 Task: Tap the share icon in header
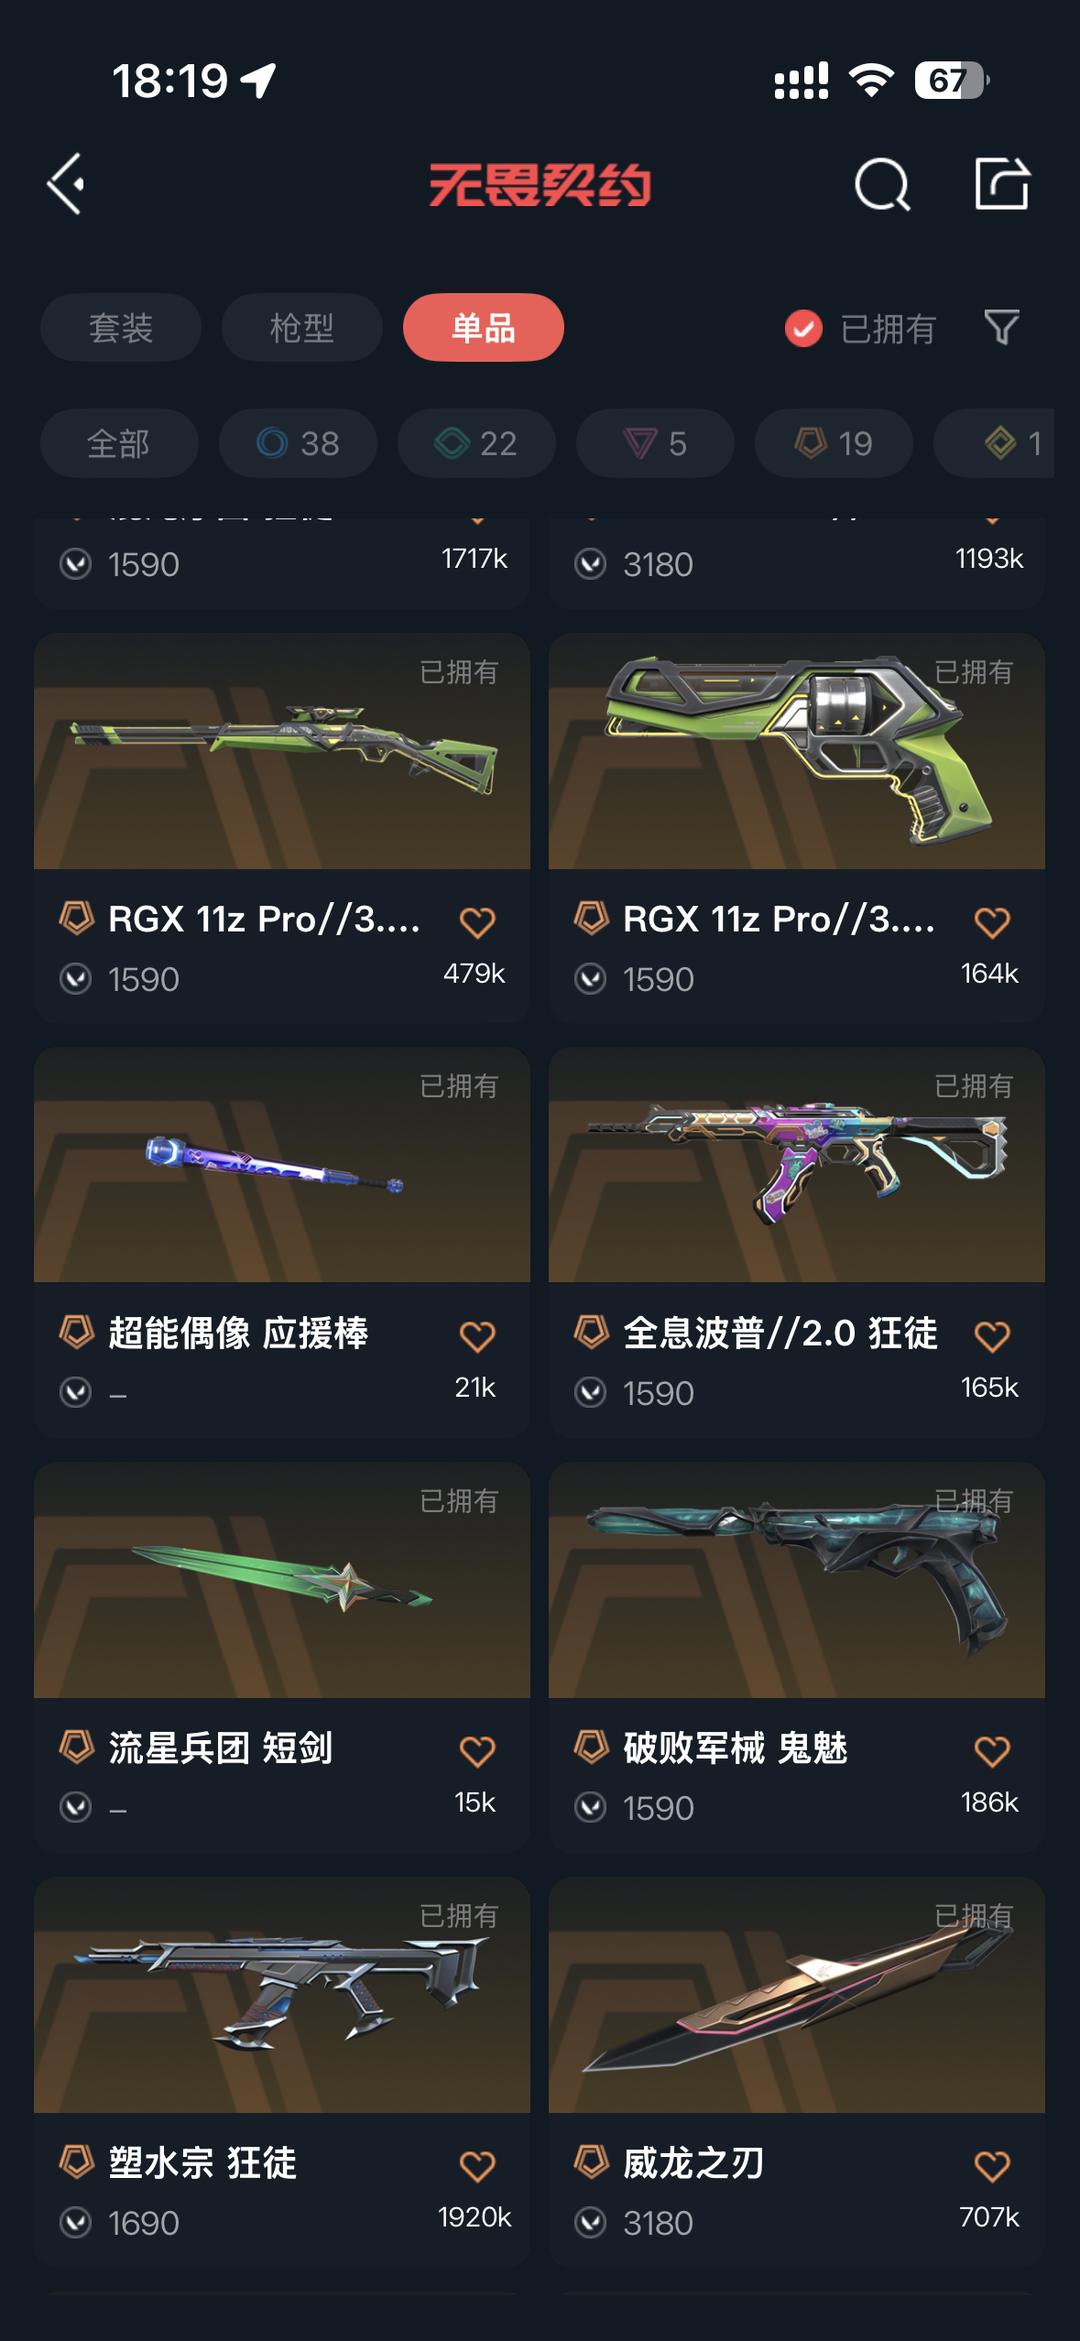click(x=1002, y=184)
